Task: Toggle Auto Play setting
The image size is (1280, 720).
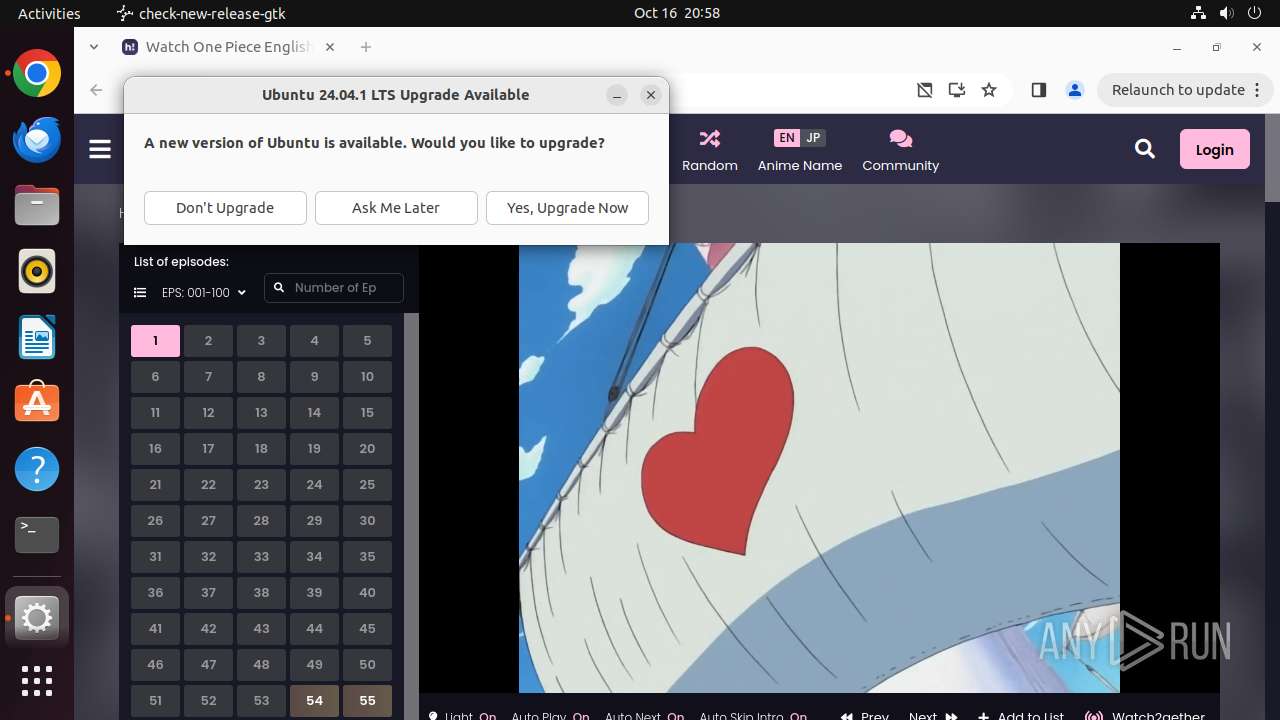Action: (x=550, y=716)
